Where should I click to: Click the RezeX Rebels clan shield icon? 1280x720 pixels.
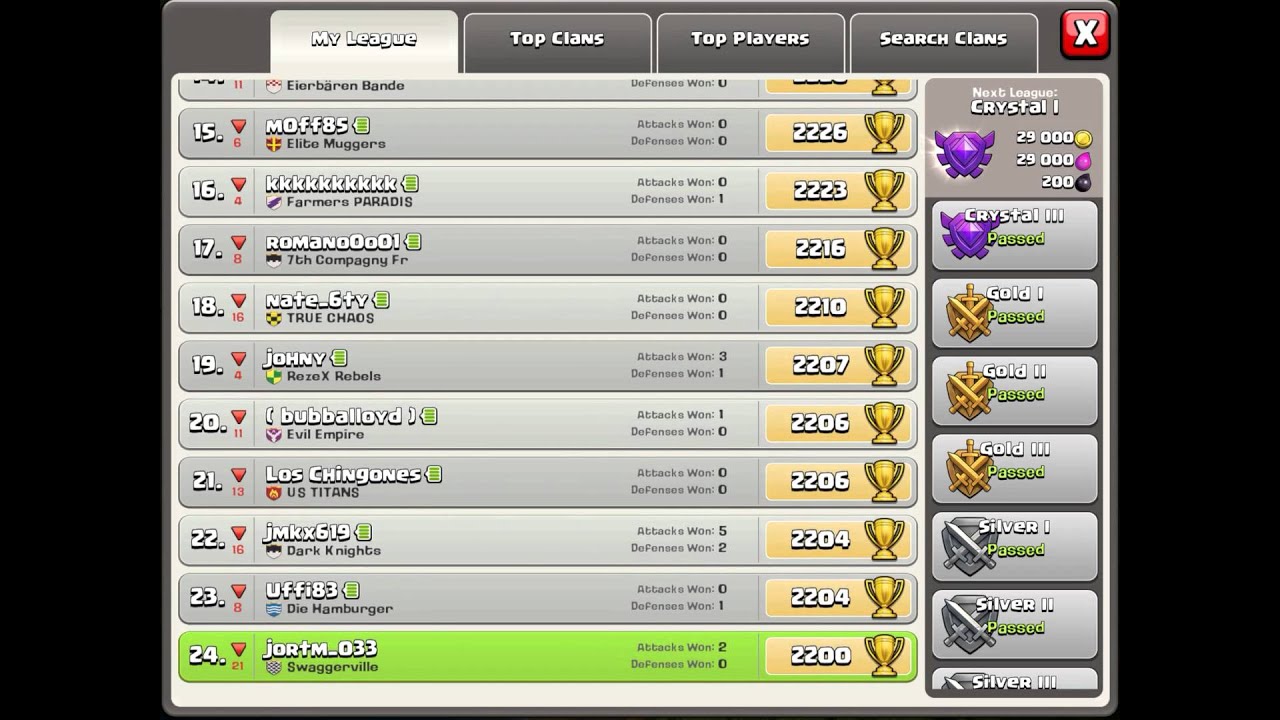point(274,377)
